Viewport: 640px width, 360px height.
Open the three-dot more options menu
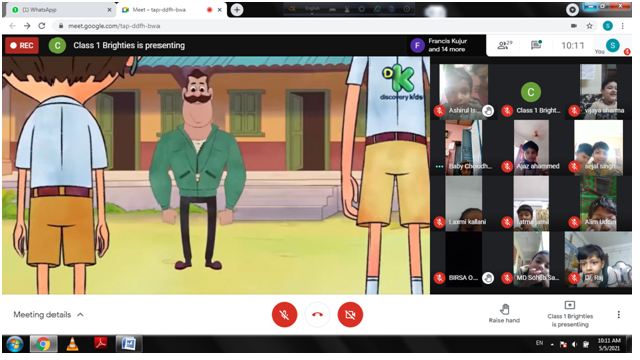(619, 314)
